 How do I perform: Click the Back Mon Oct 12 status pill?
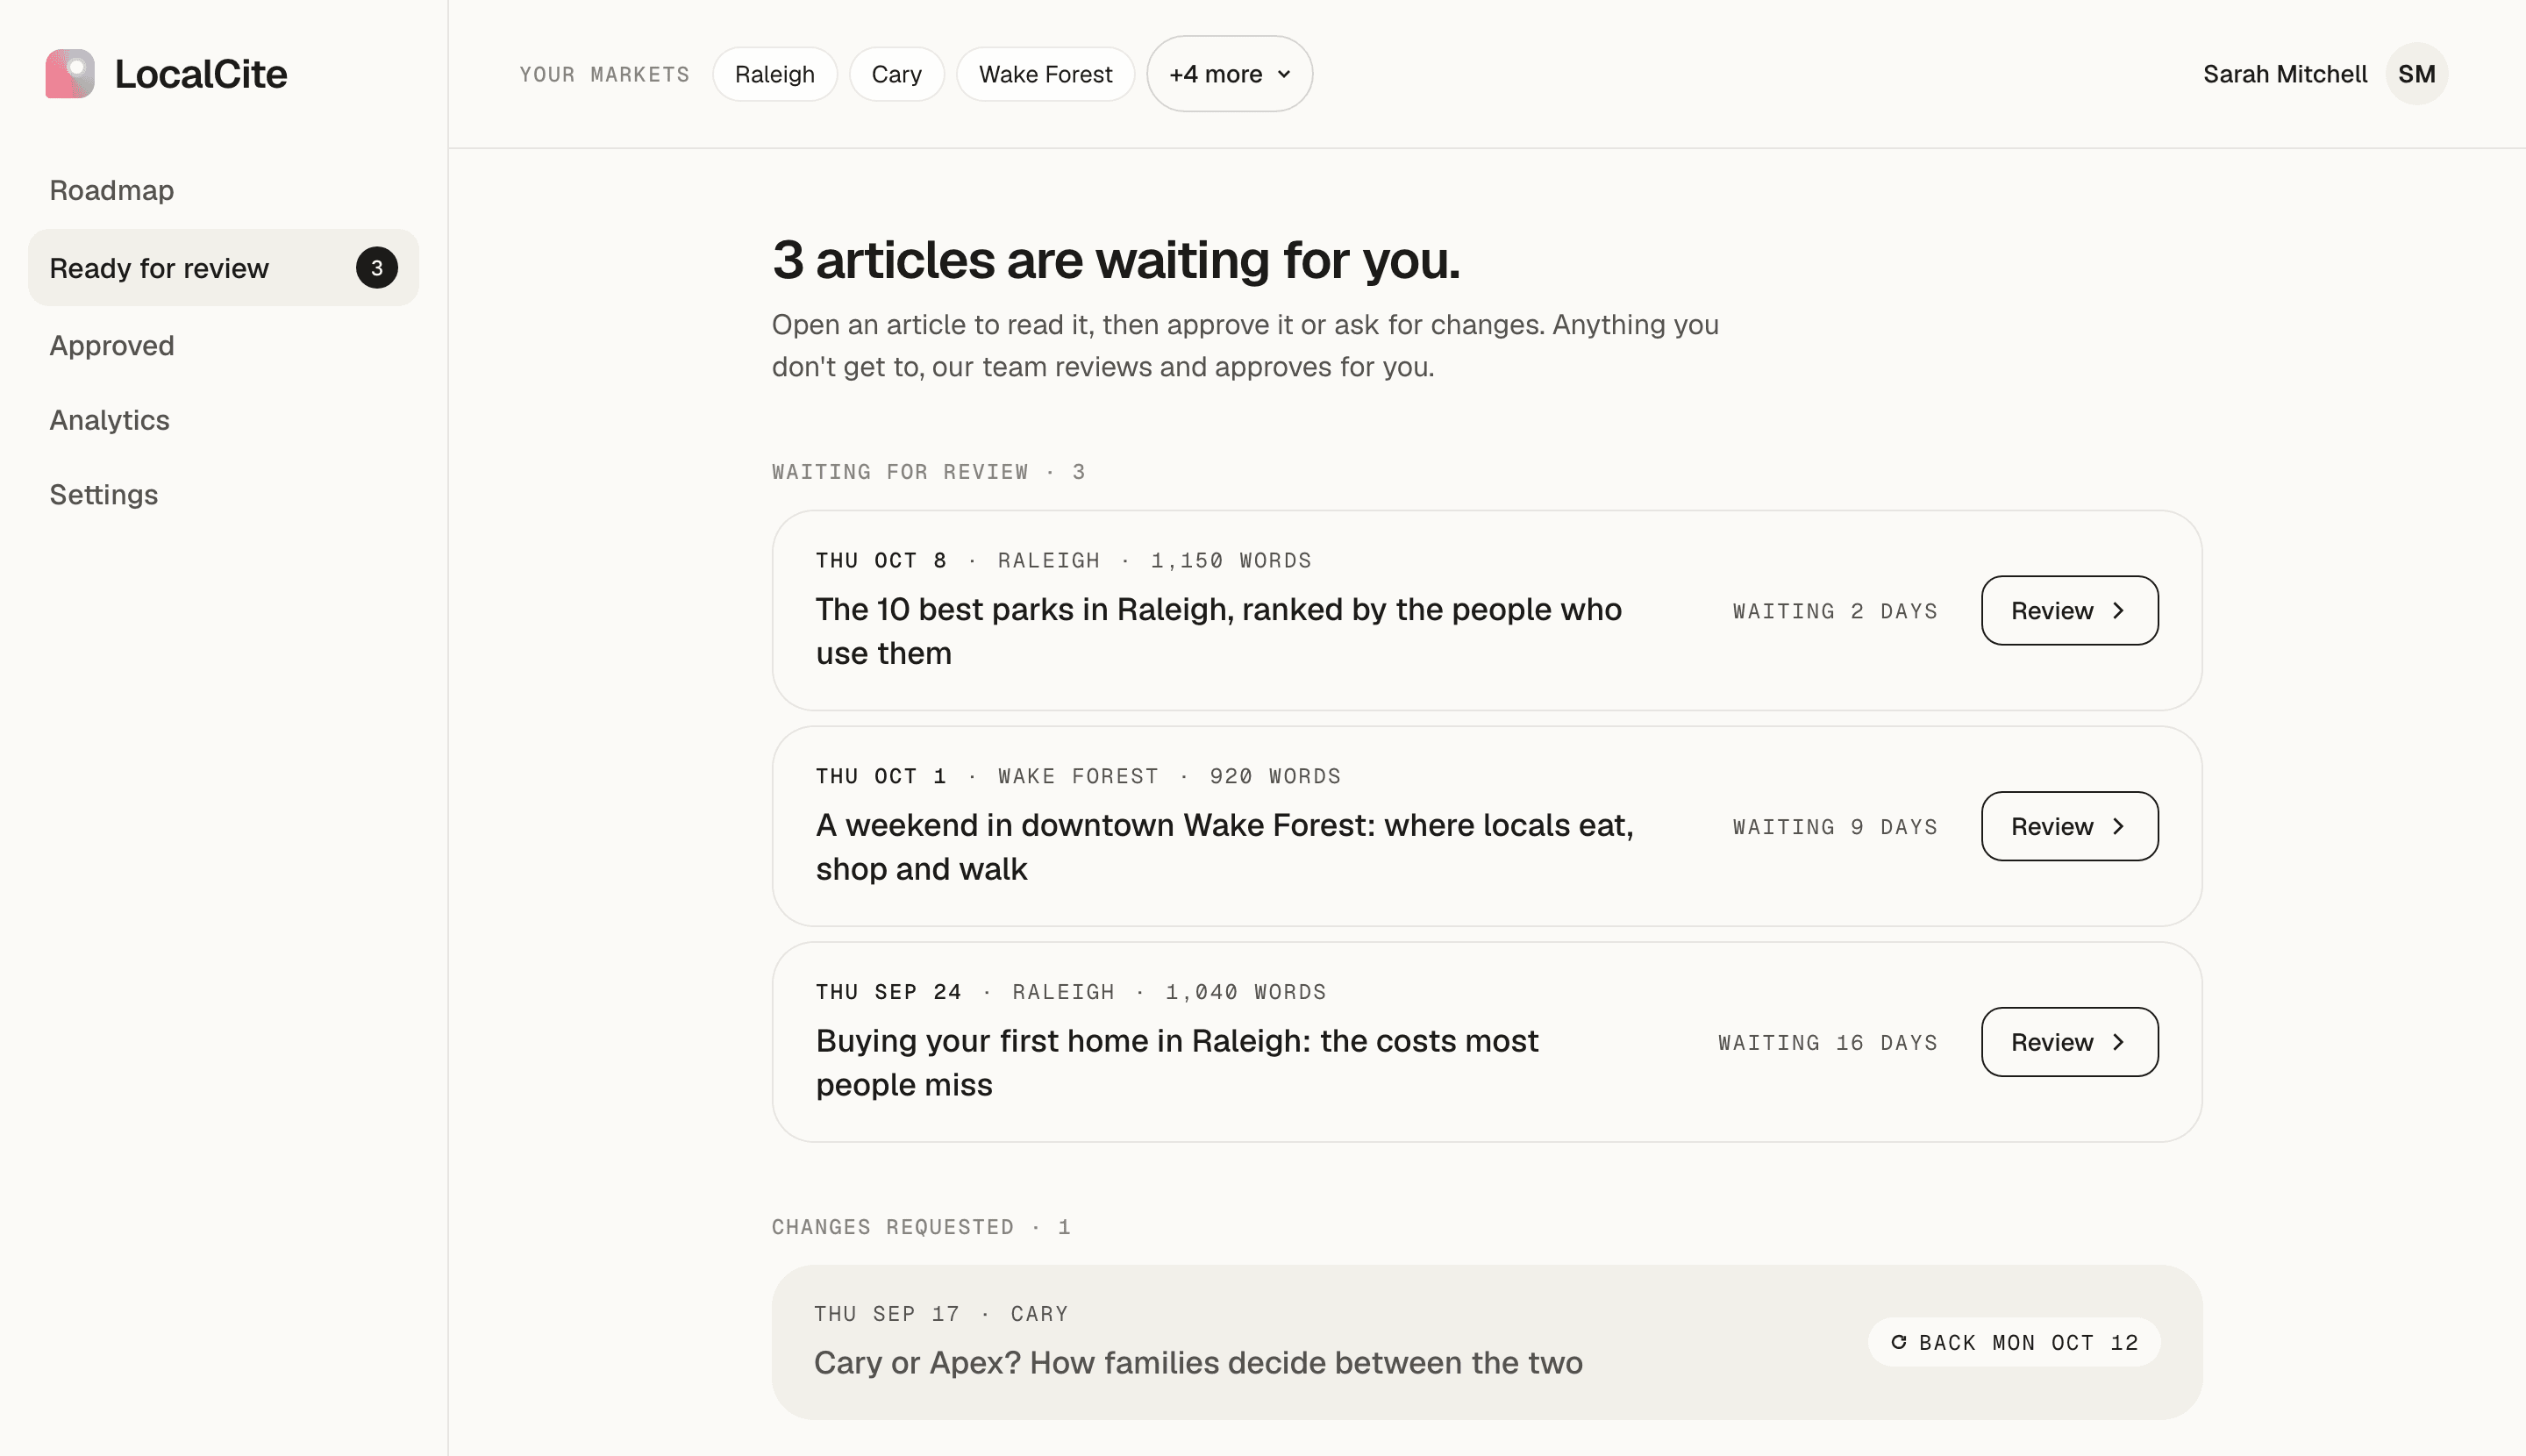[x=2014, y=1342]
